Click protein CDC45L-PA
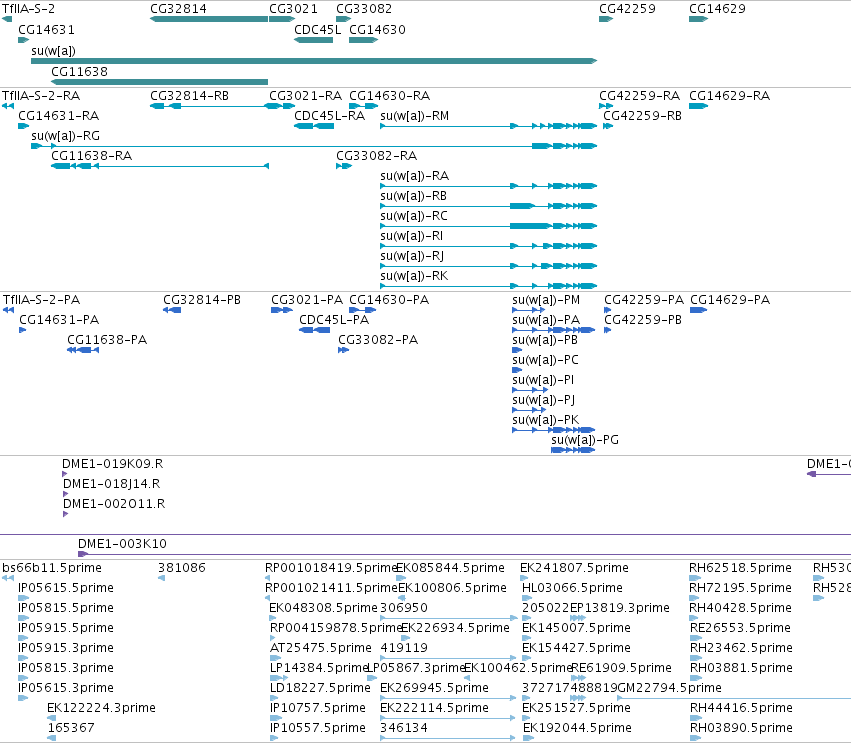The height and width of the screenshot is (743, 851). pos(314,331)
